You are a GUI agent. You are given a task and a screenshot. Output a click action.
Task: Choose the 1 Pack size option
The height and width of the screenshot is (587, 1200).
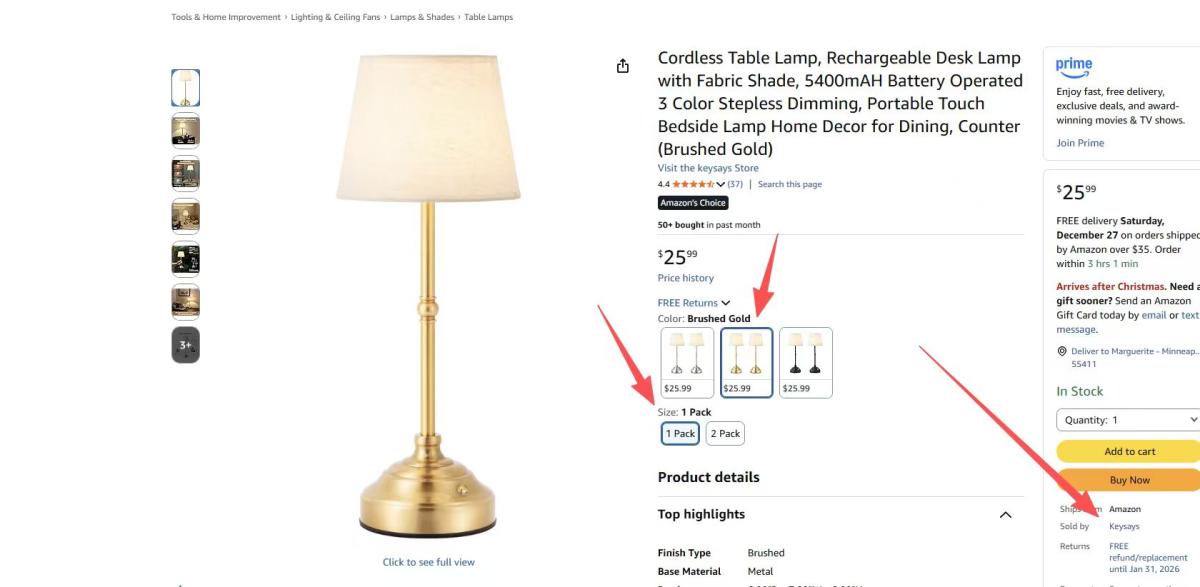(680, 433)
